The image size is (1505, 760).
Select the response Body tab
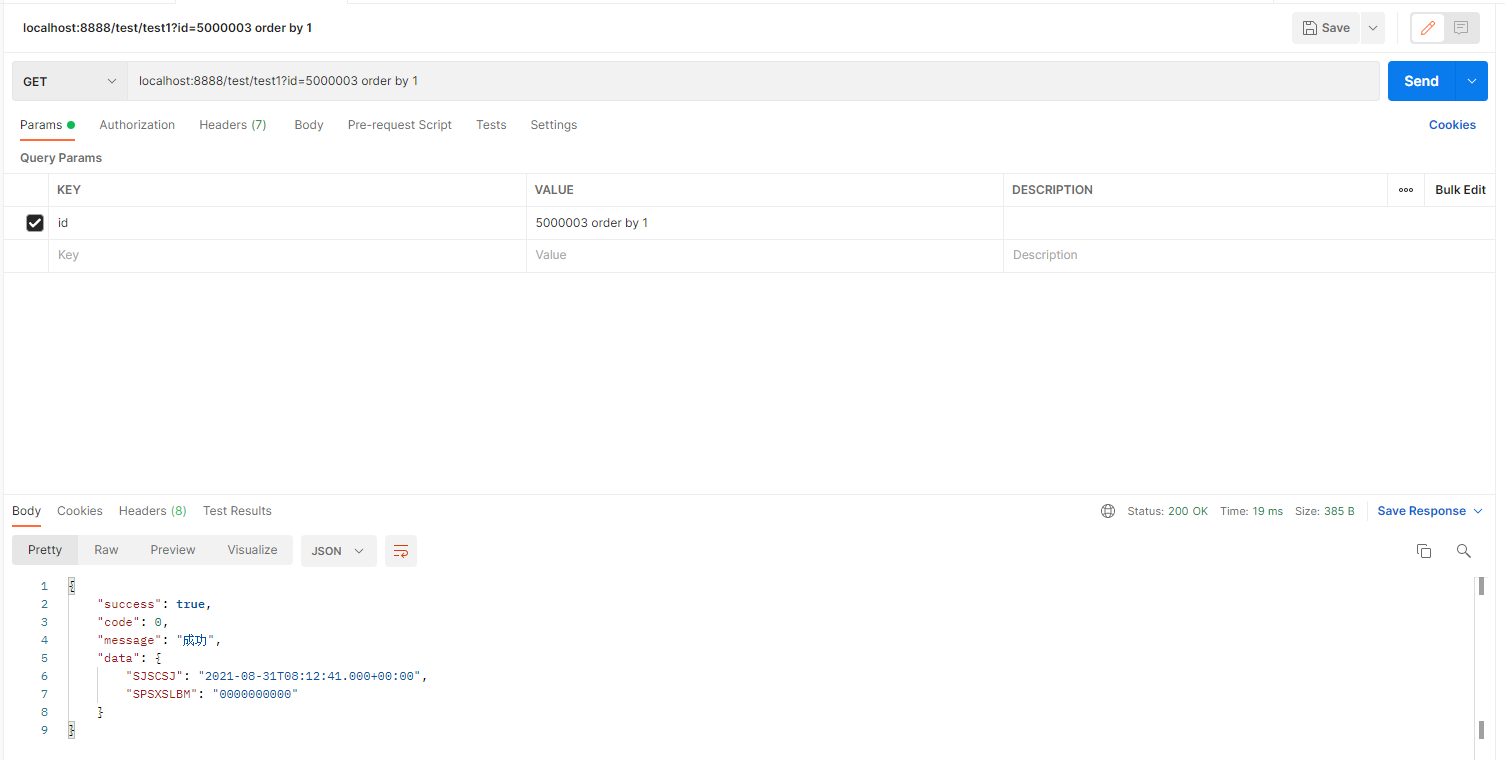point(27,511)
